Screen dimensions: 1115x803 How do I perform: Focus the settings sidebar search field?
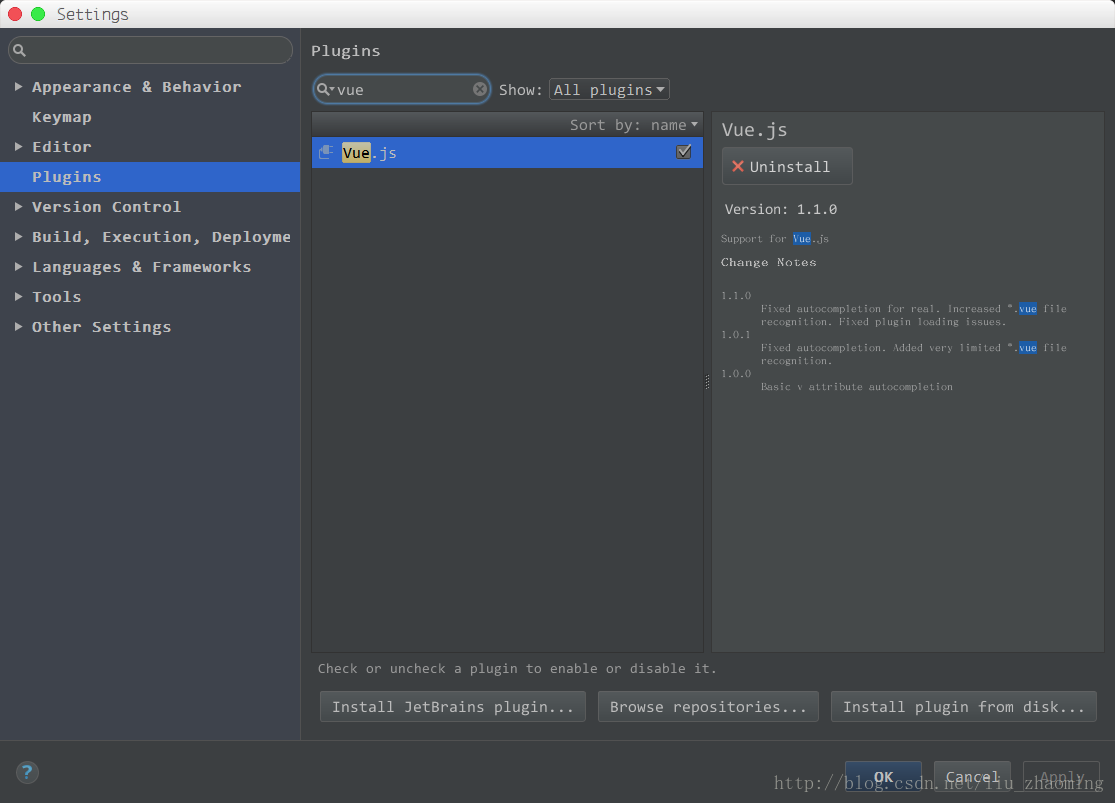pos(150,50)
